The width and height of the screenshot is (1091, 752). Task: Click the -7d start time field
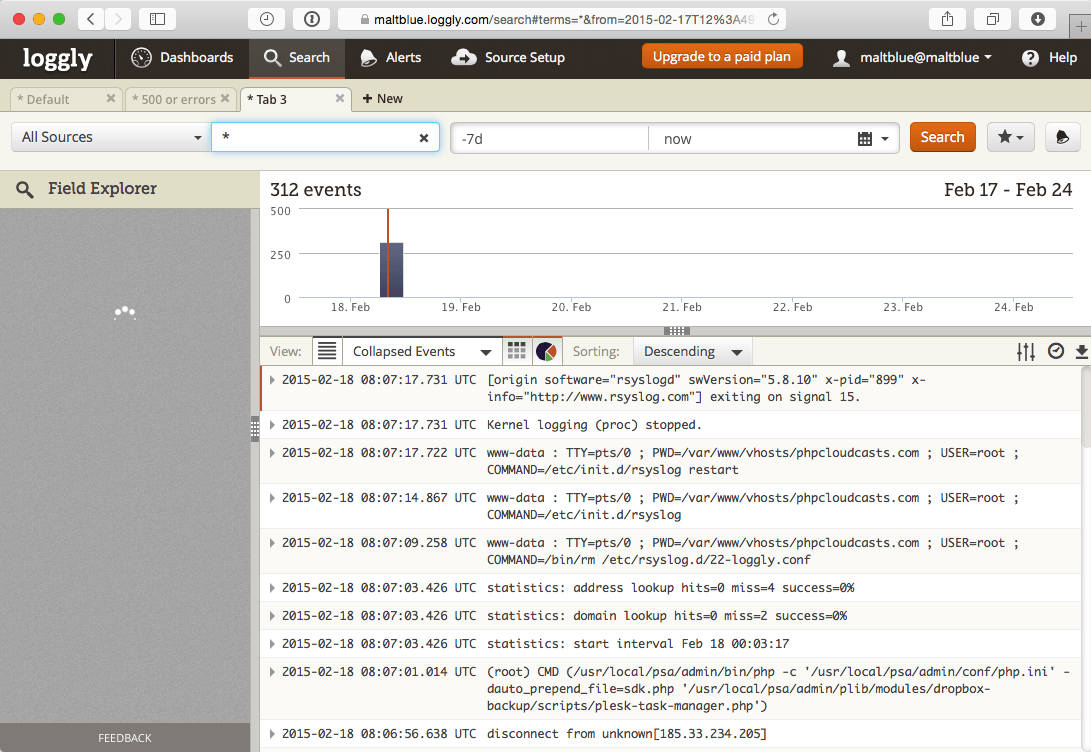(549, 138)
